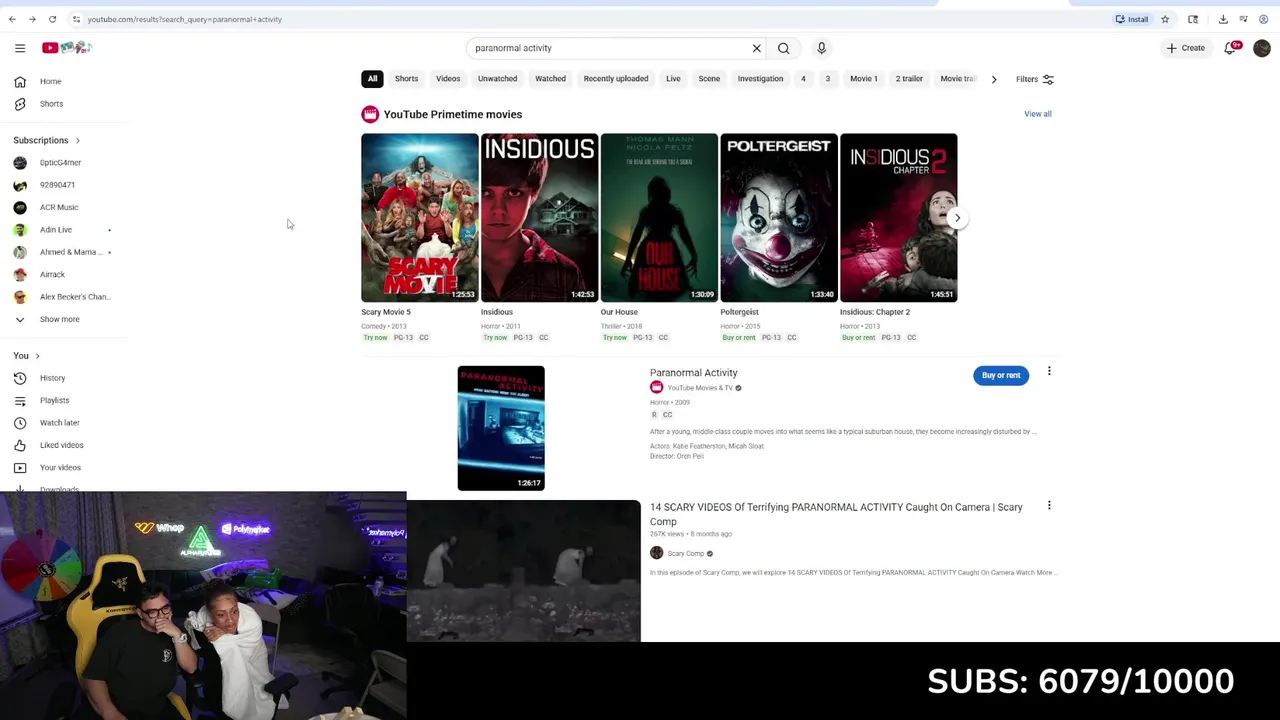1280x720 pixels.
Task: Open the notifications bell
Action: click(1232, 48)
